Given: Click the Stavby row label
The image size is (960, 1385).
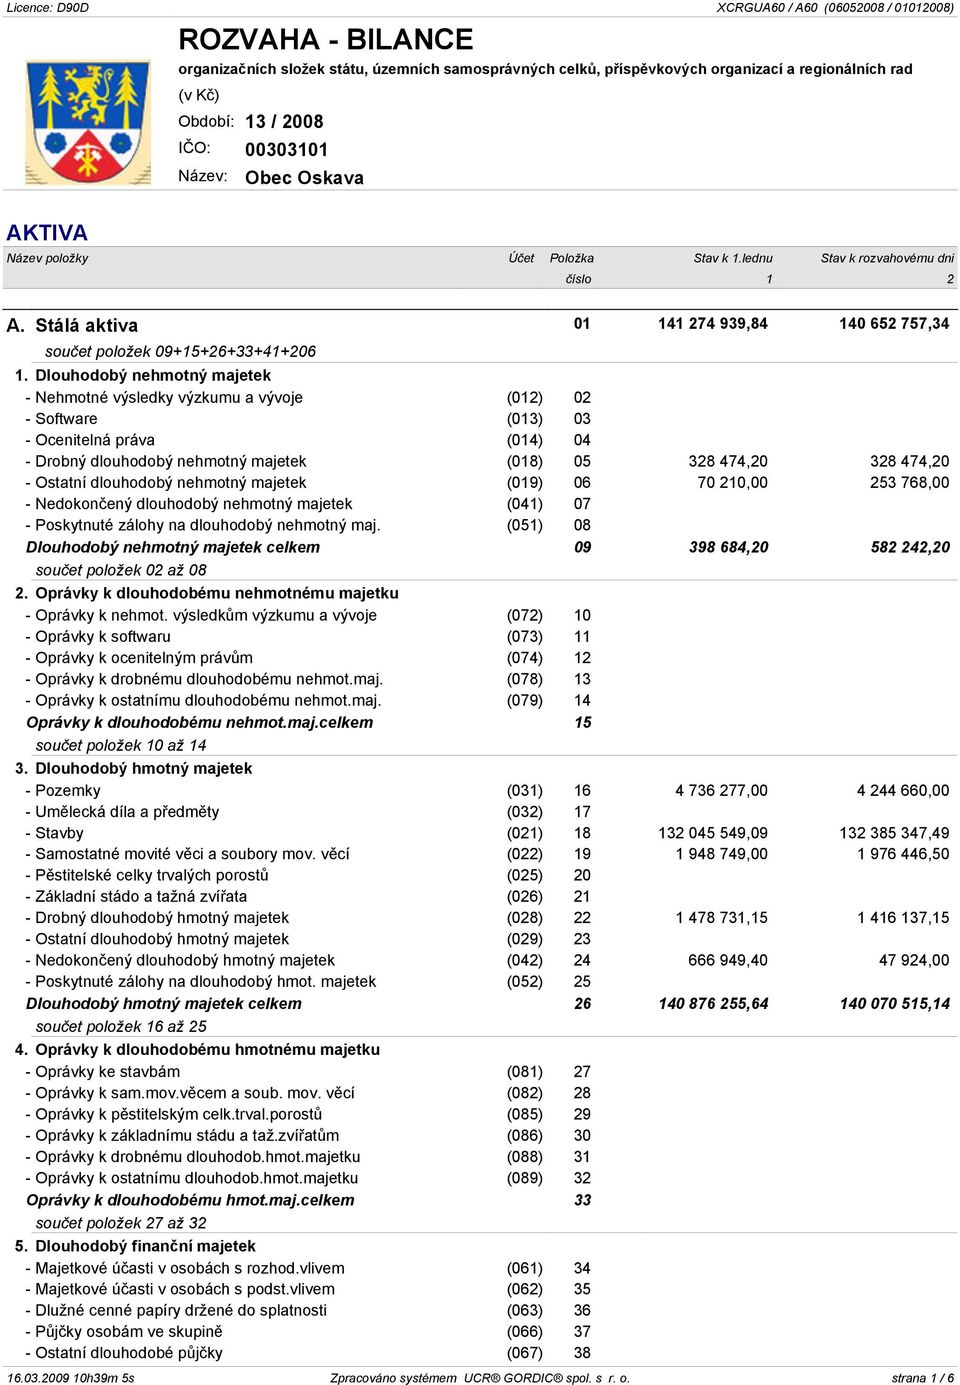Looking at the screenshot, I should click(x=59, y=834).
